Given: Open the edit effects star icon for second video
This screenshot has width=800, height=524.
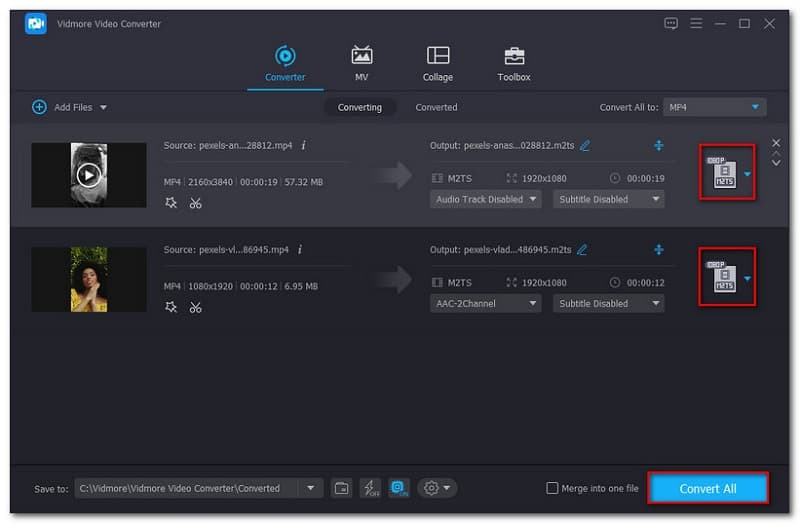Looking at the screenshot, I should click(x=171, y=307).
